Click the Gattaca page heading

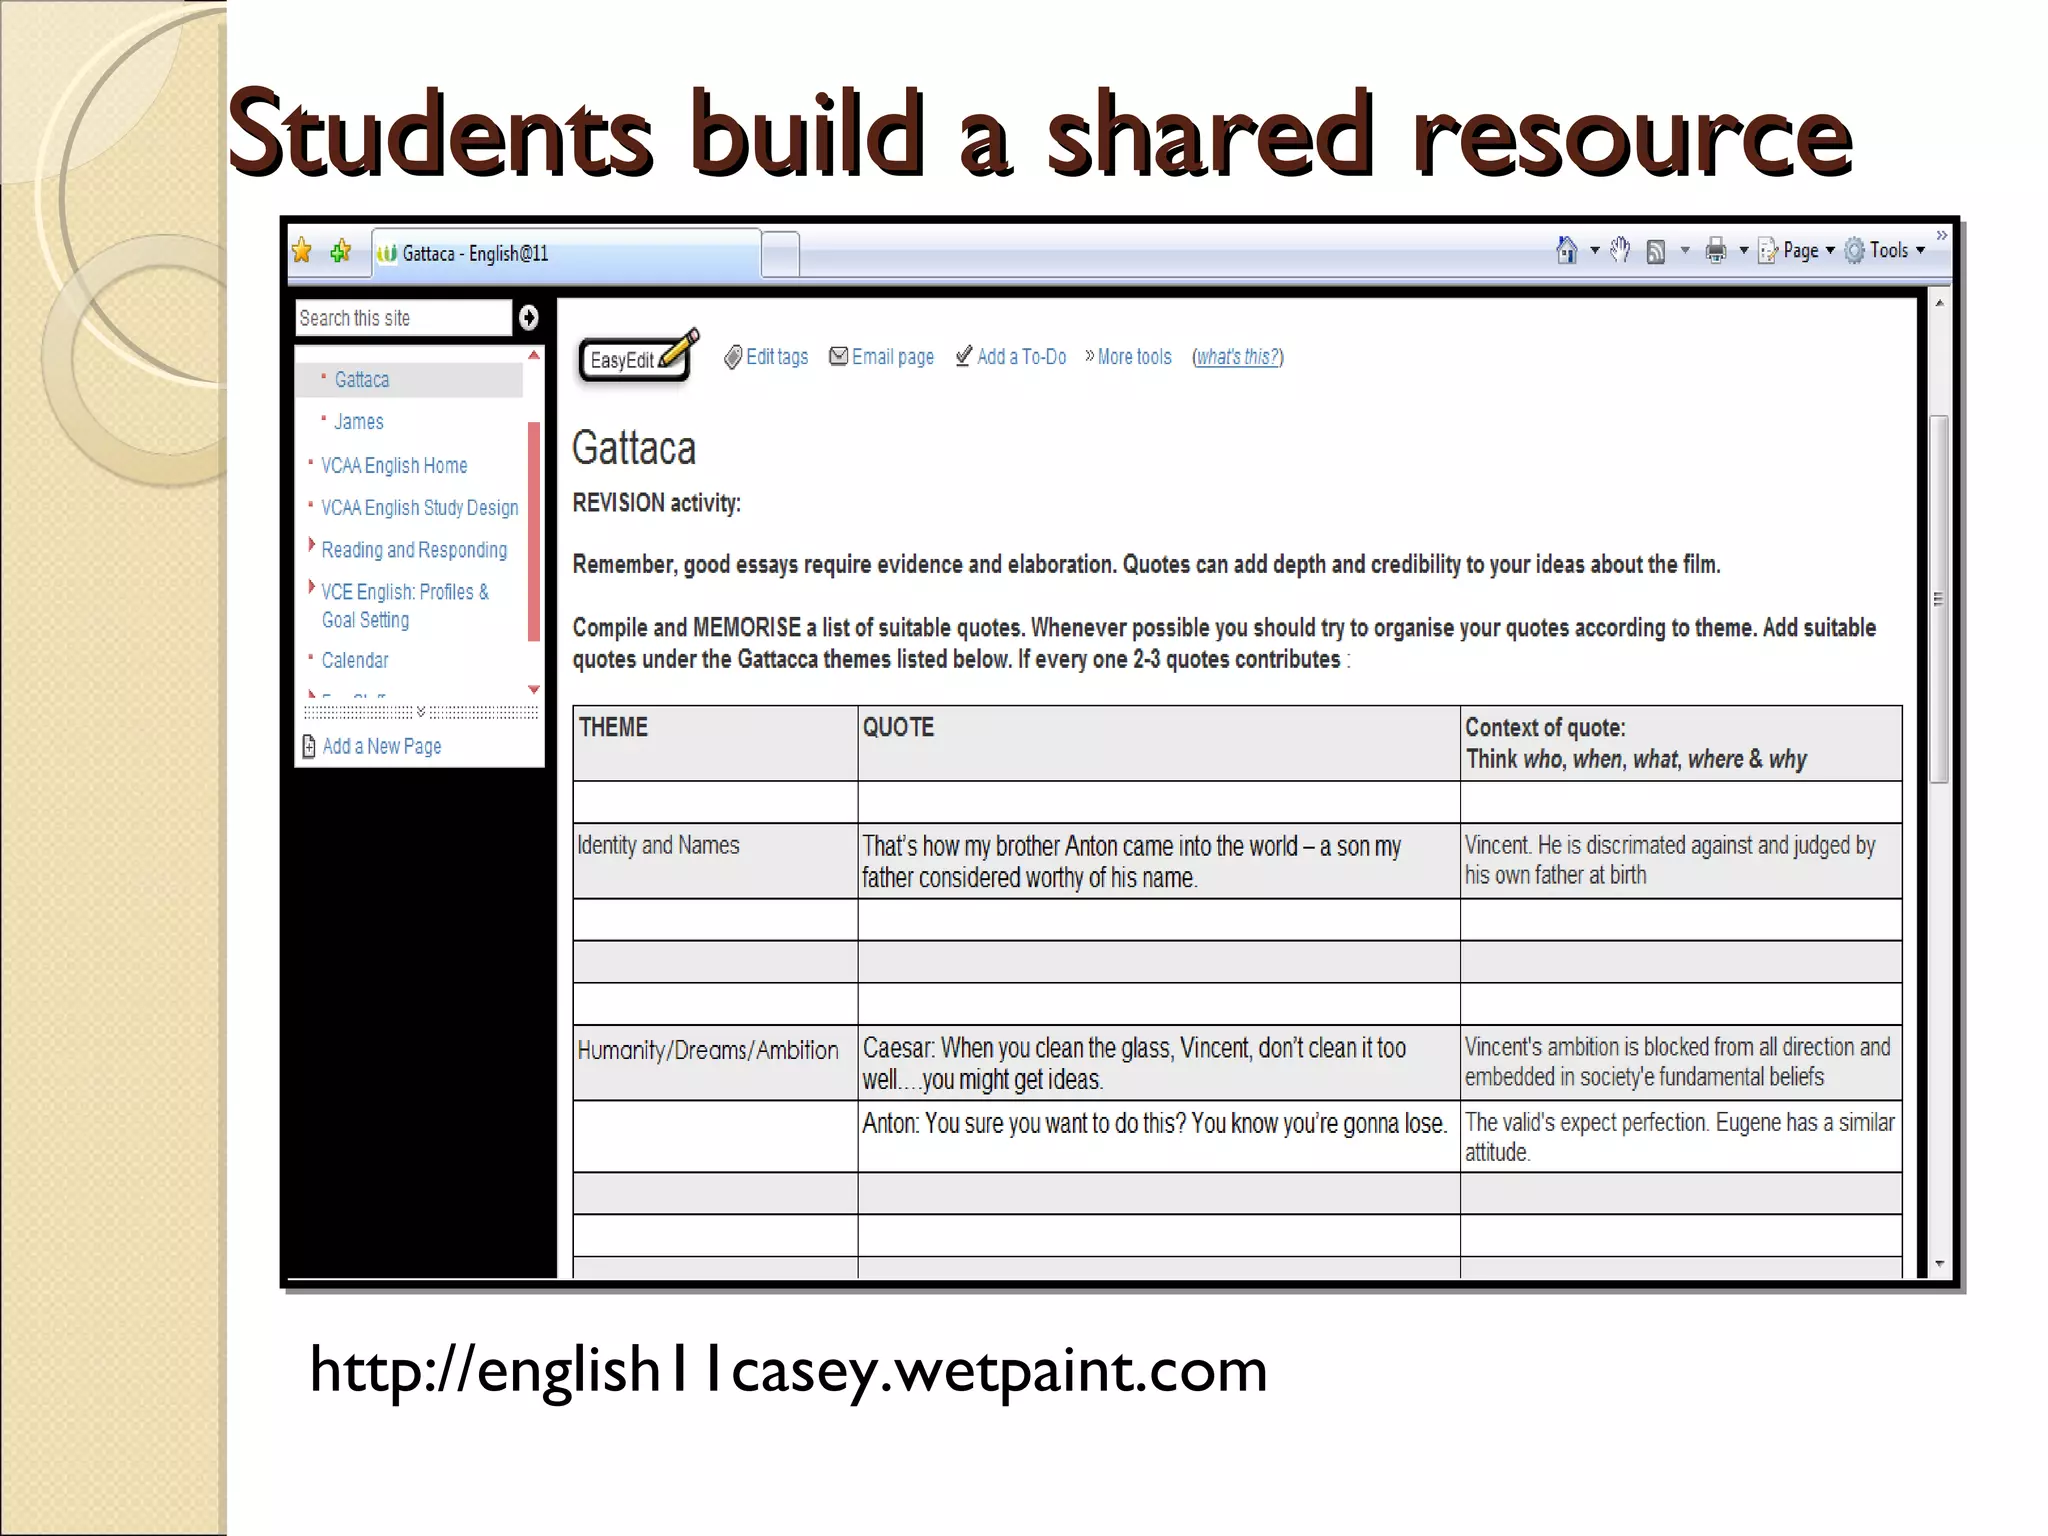click(x=634, y=448)
